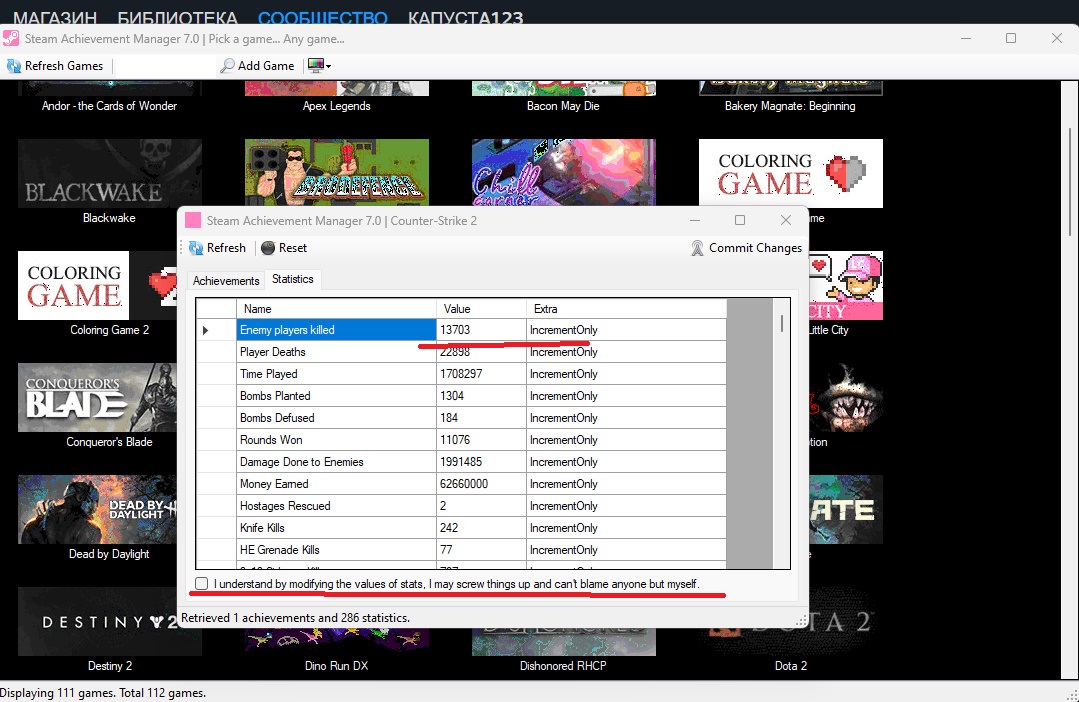Open the Dead by Daylight thumbnail
The width and height of the screenshot is (1079, 702).
tap(98, 509)
